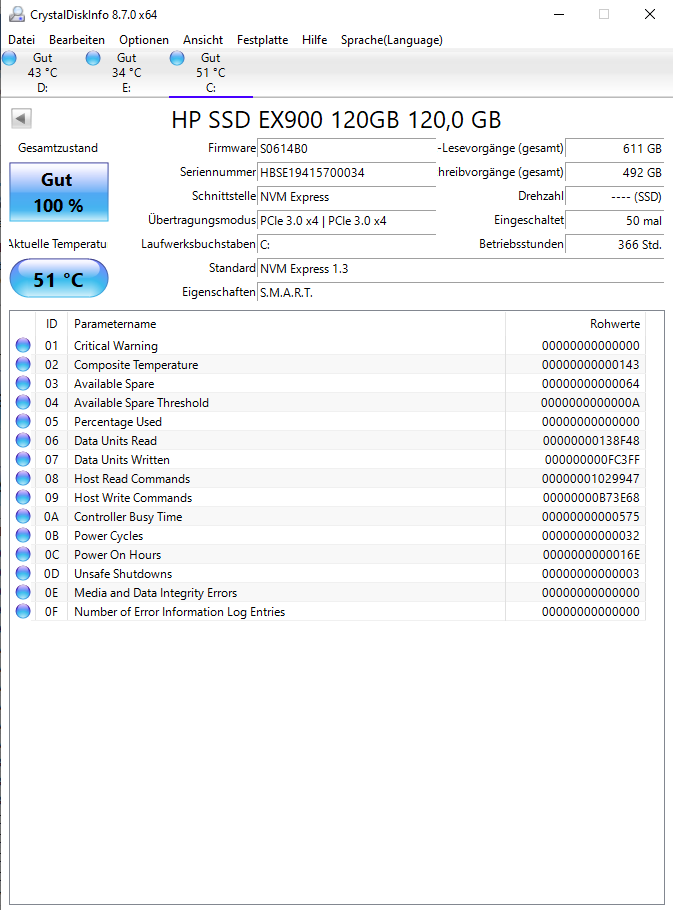Minimize the CrystalDiskInfo window
673x910 pixels.
[559, 14]
